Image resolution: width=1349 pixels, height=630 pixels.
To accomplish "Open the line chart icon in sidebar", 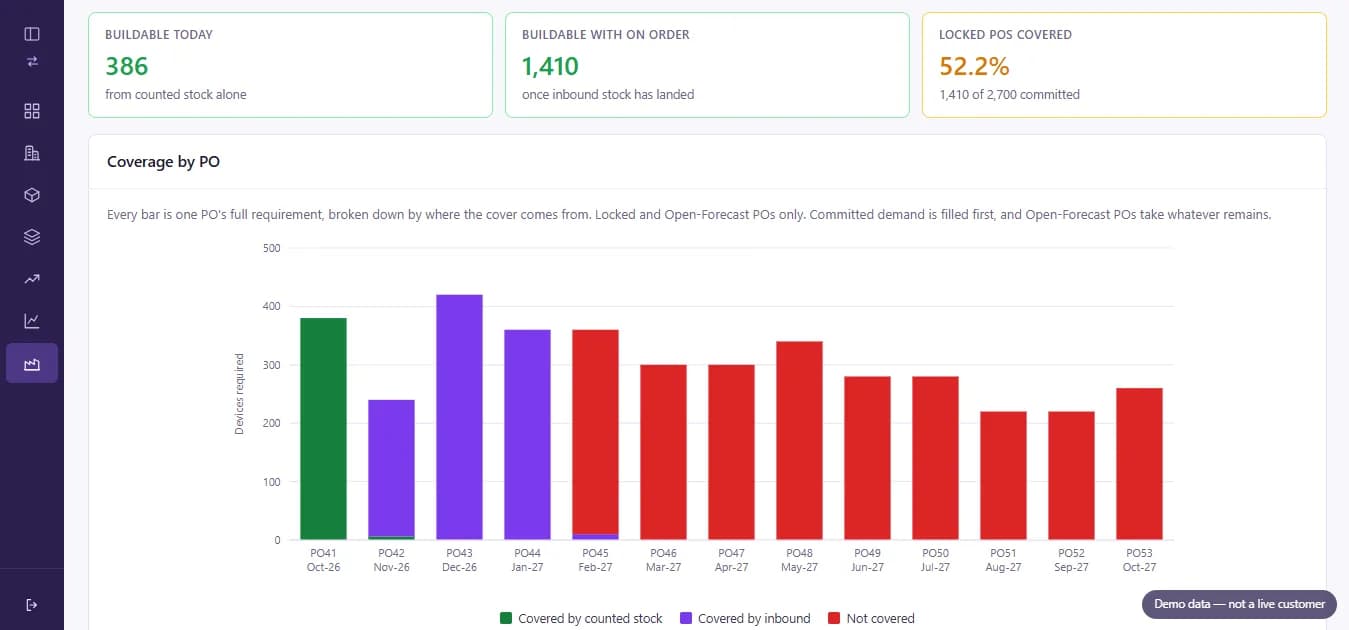I will 32,321.
